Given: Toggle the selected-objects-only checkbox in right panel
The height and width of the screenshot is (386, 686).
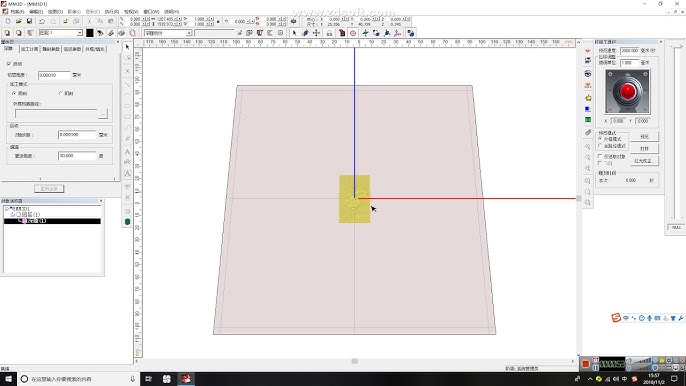Looking at the screenshot, I should point(600,156).
